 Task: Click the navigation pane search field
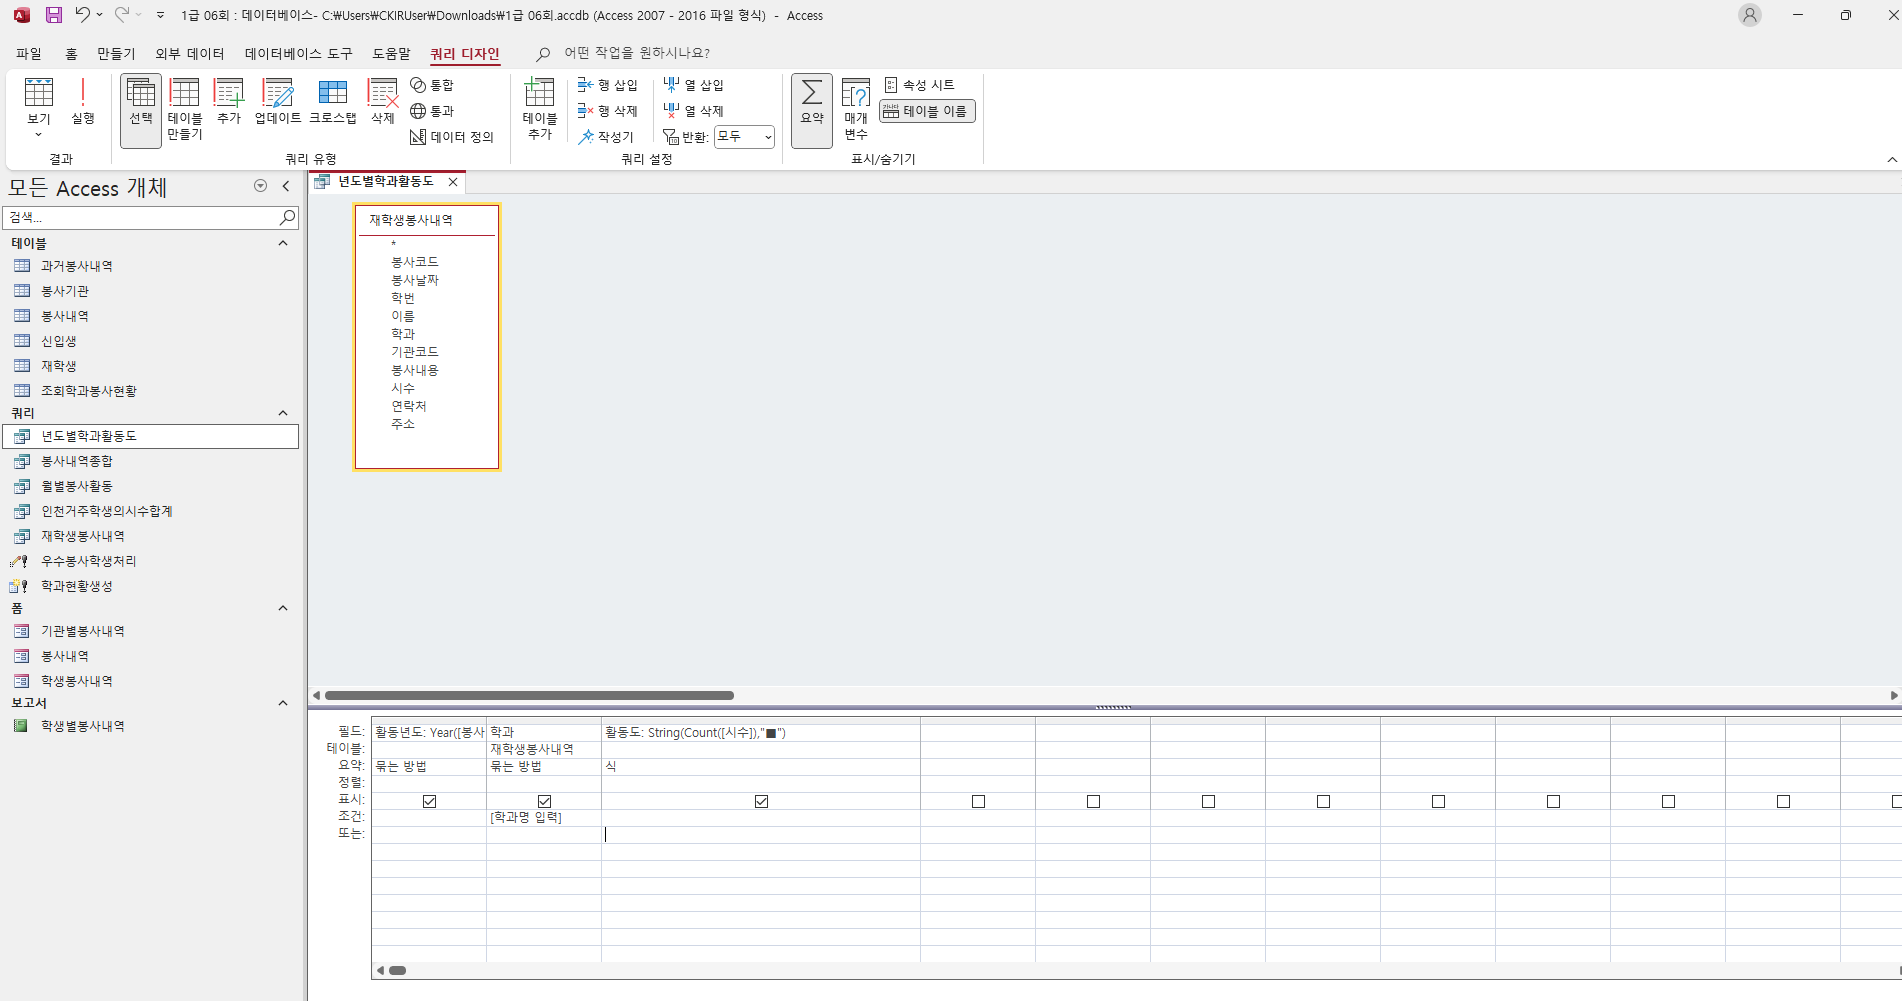coord(140,217)
